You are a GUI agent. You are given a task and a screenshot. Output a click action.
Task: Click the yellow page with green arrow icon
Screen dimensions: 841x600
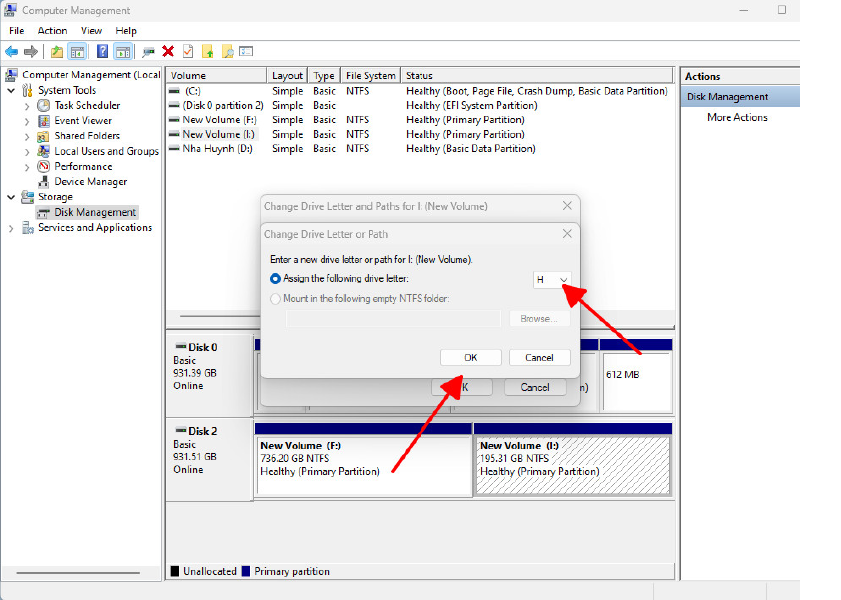click(208, 51)
